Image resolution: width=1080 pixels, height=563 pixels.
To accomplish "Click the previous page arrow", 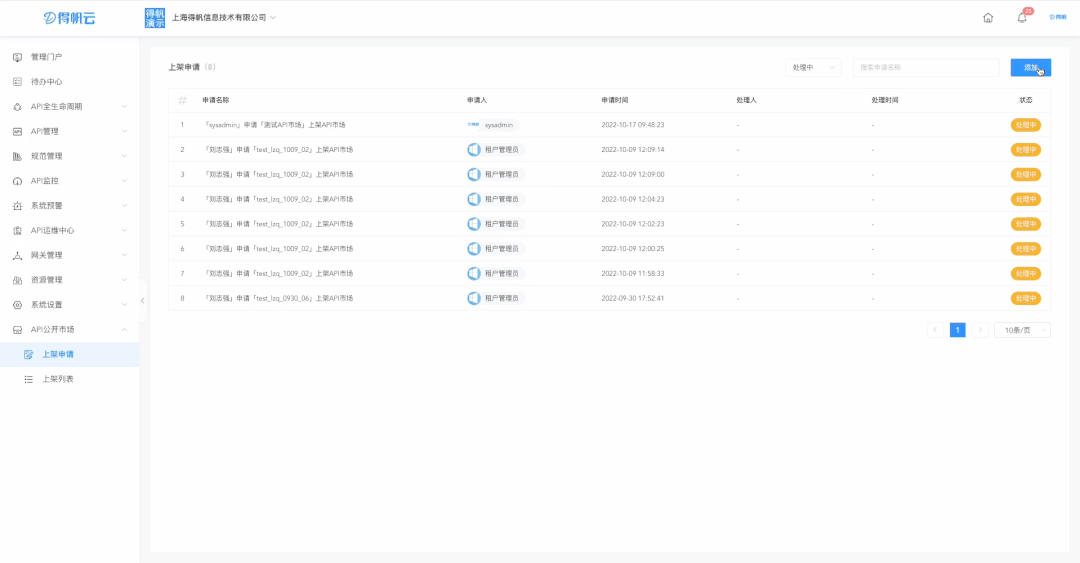I will 935,330.
